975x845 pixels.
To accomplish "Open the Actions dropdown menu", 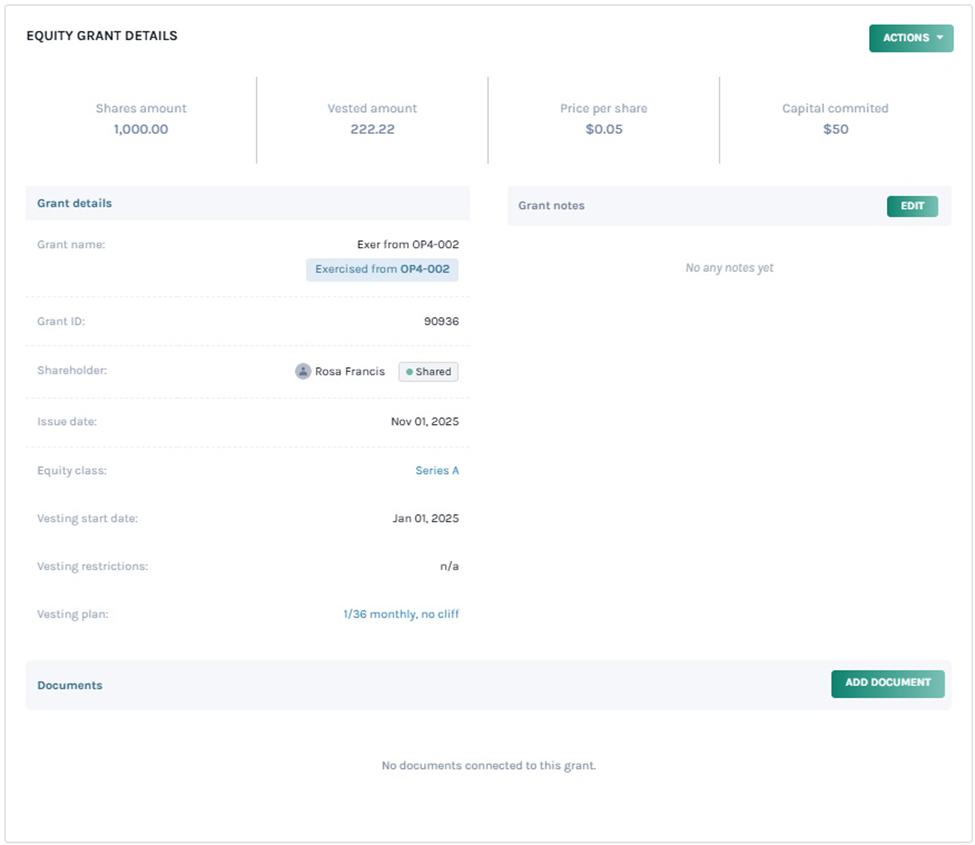I will tap(910, 38).
